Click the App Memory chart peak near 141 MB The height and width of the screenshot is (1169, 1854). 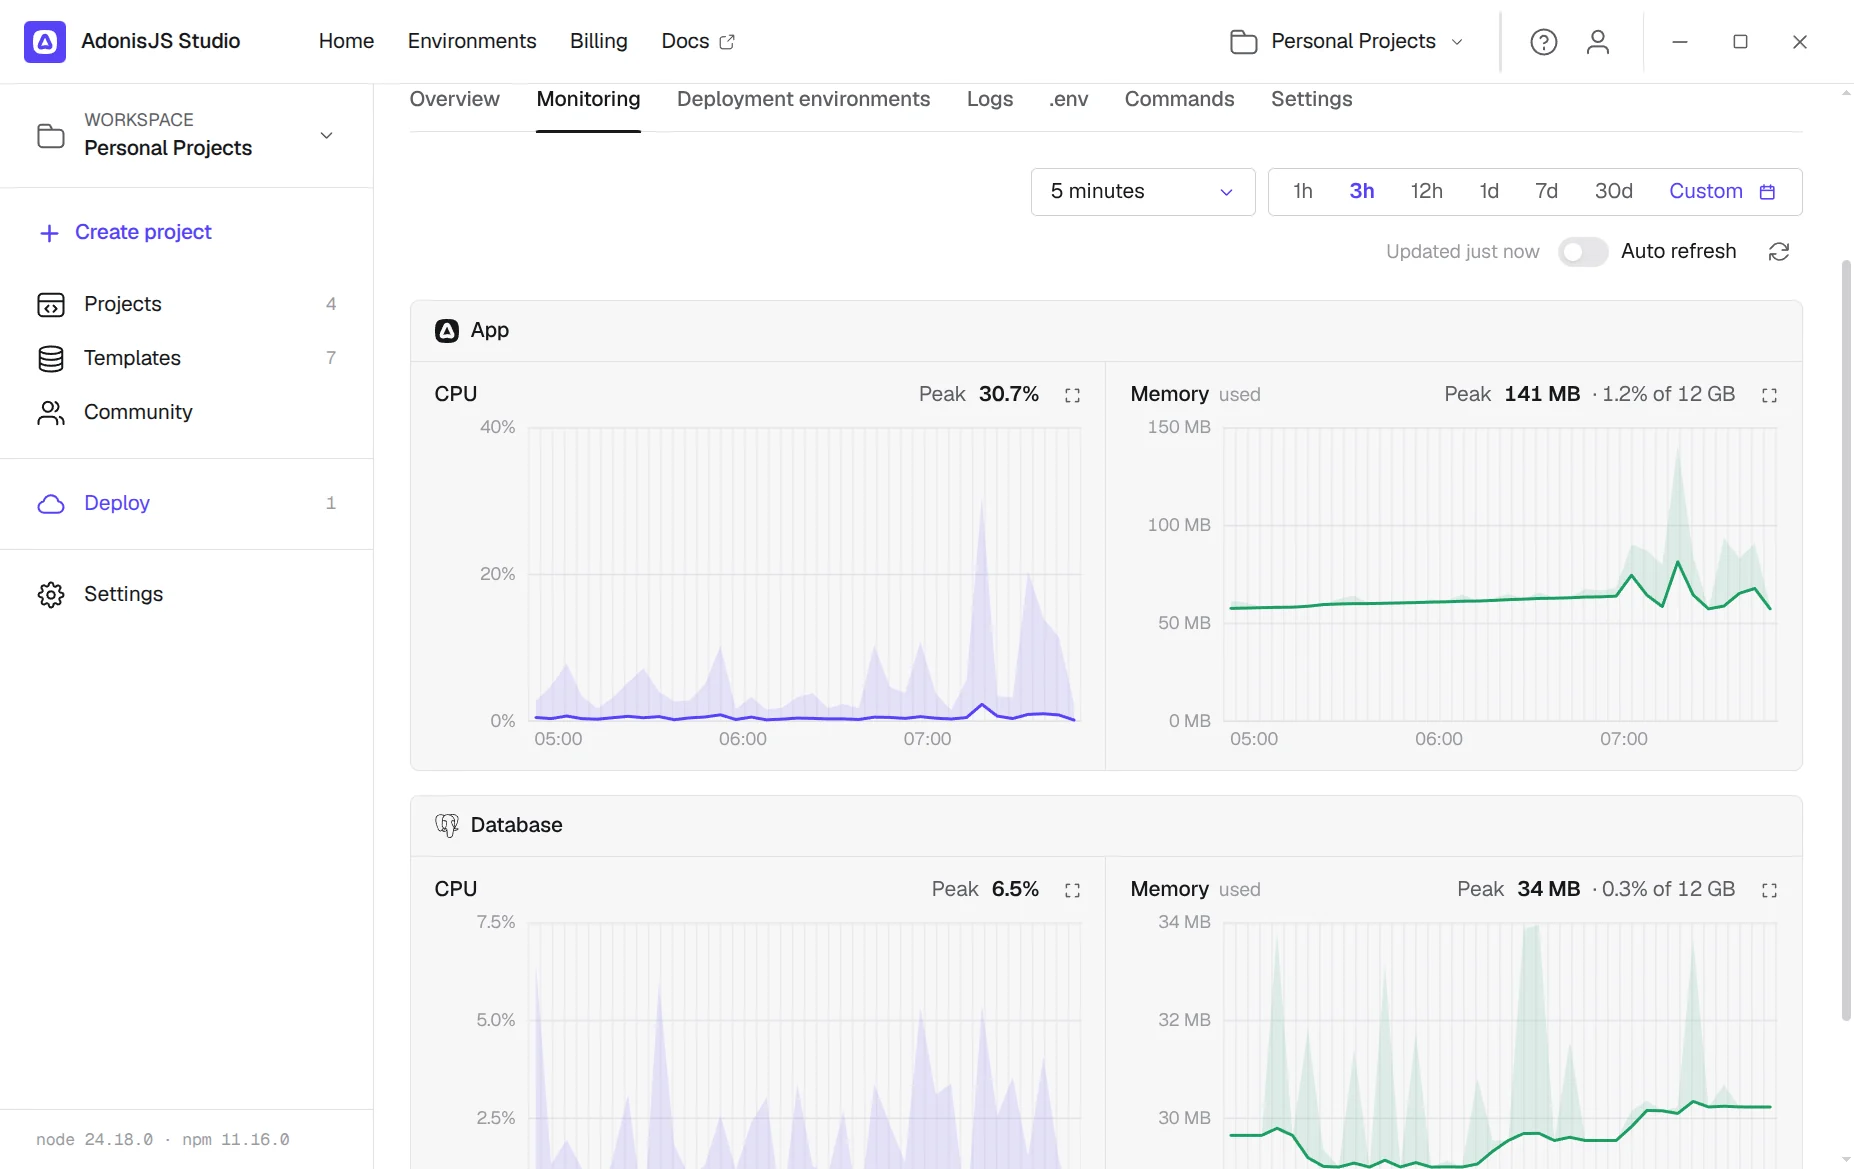click(x=1678, y=450)
